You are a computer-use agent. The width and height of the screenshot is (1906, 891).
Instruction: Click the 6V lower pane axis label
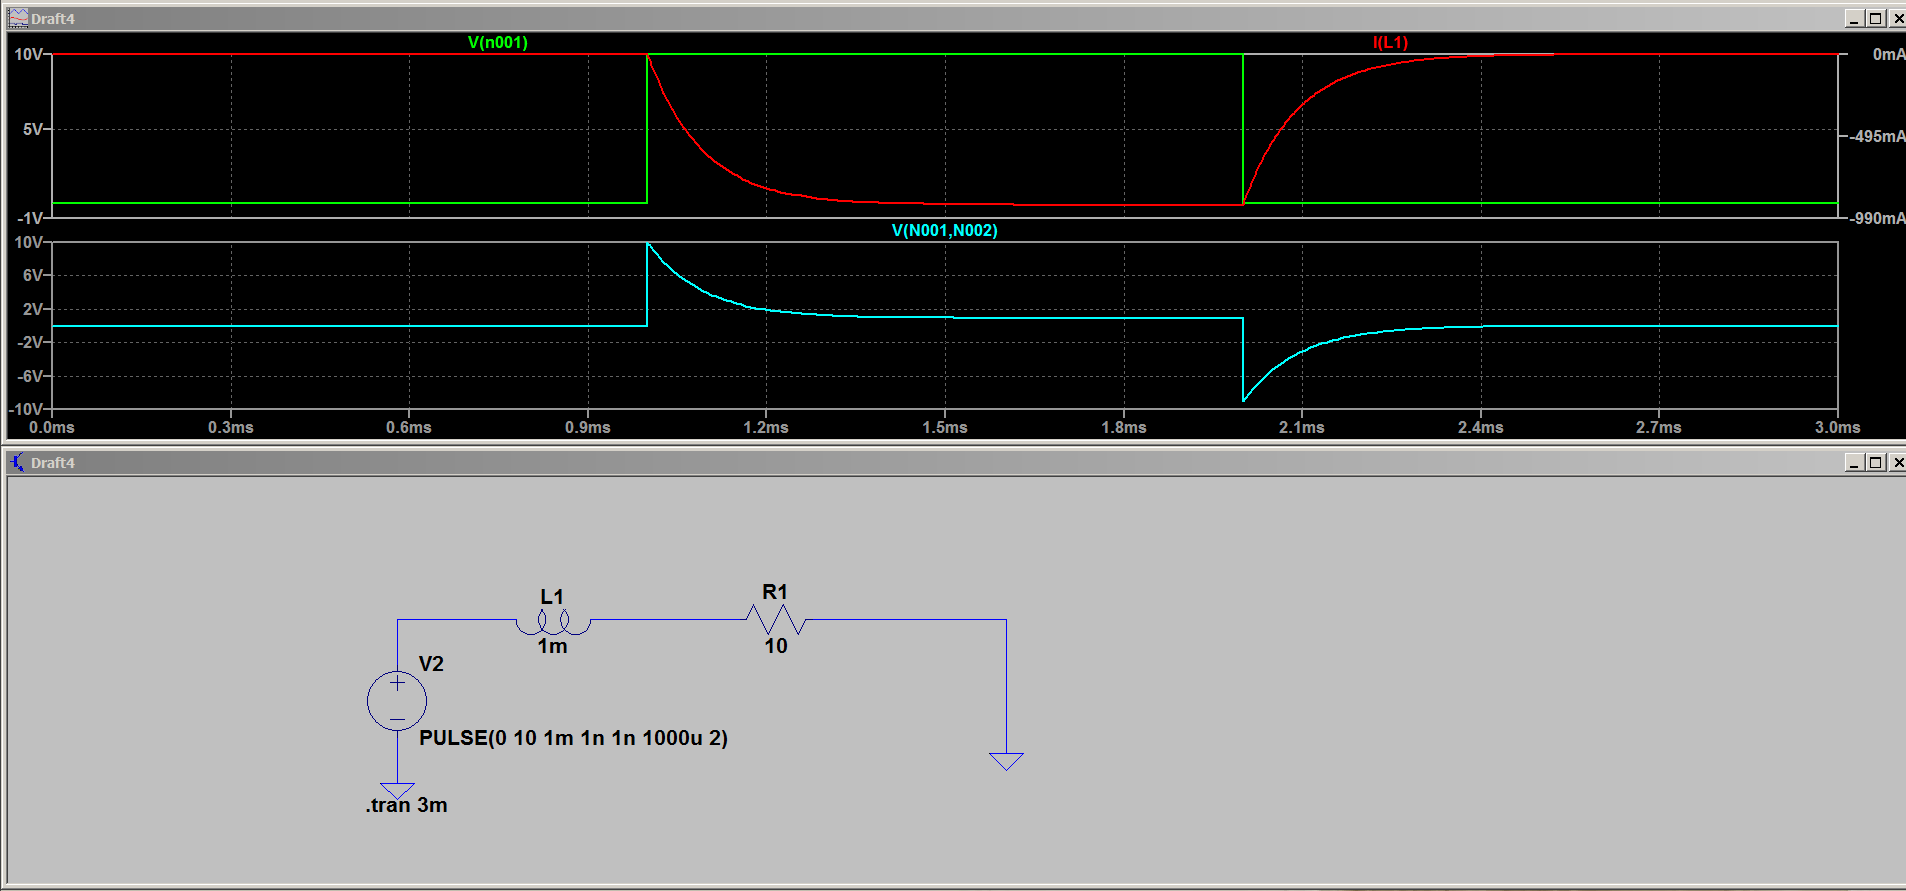(x=33, y=275)
